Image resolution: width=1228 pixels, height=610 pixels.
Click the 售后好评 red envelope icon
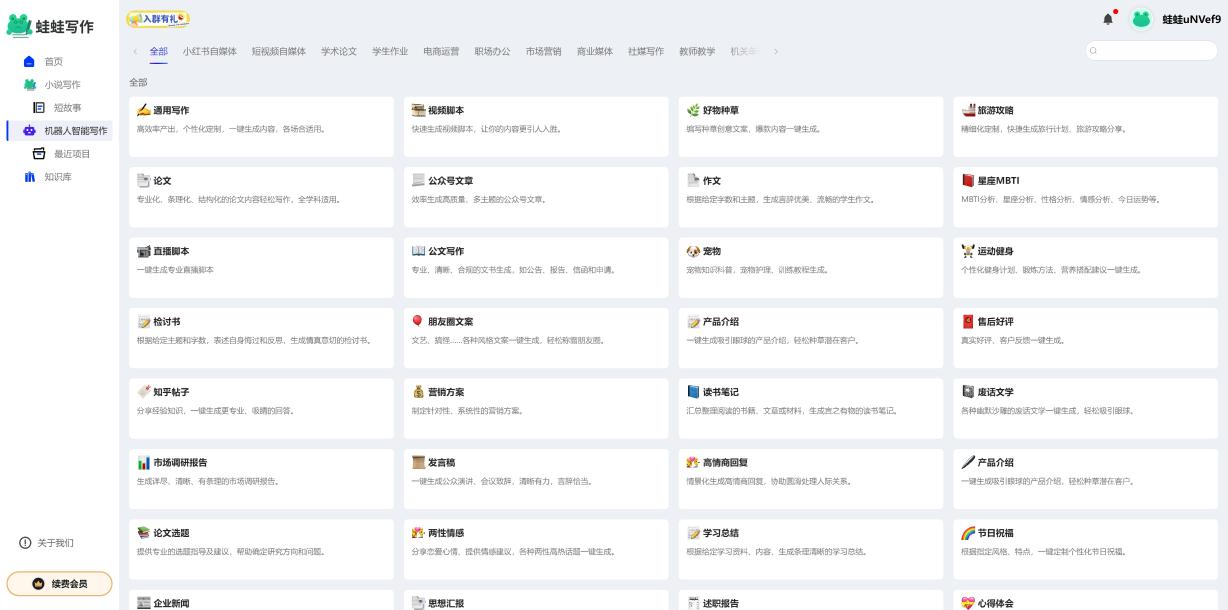(968, 322)
